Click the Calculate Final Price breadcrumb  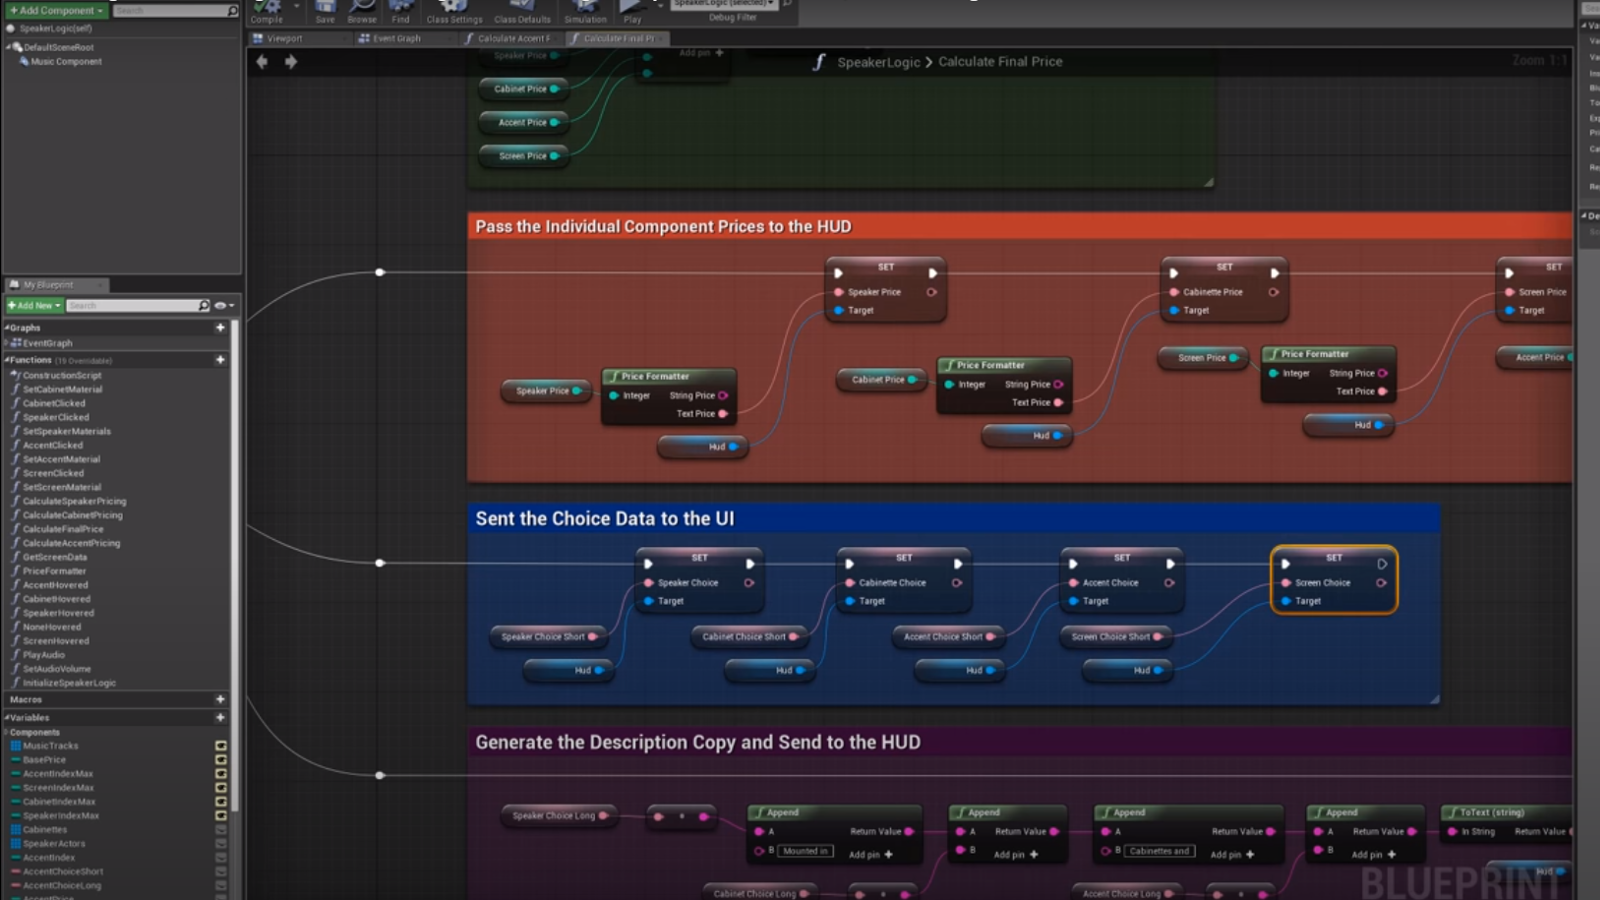click(x=1000, y=62)
